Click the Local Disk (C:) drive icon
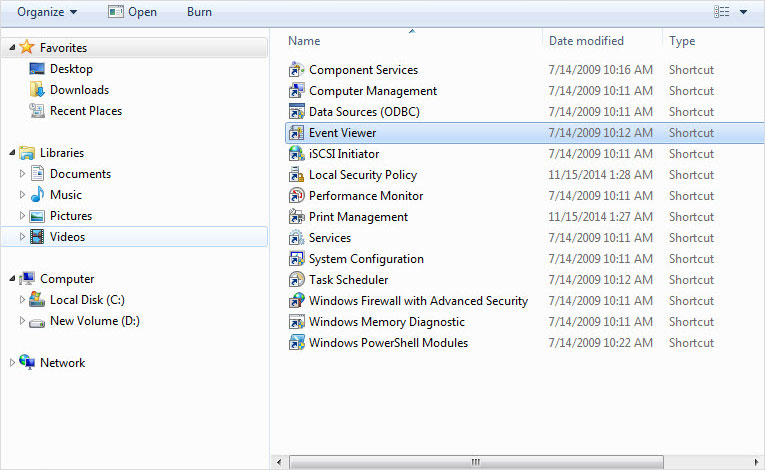 click(37, 299)
